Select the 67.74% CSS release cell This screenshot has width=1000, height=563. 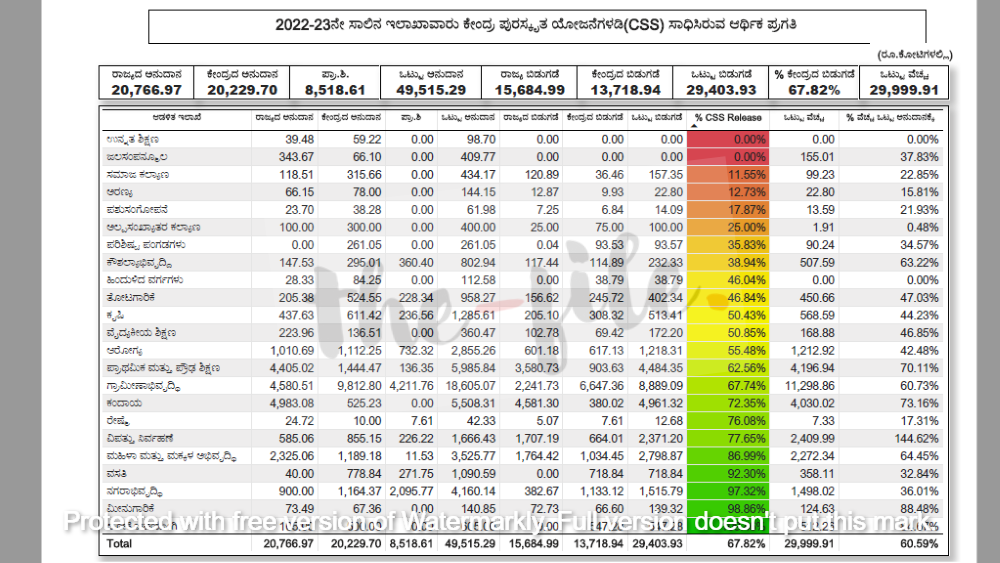727,385
